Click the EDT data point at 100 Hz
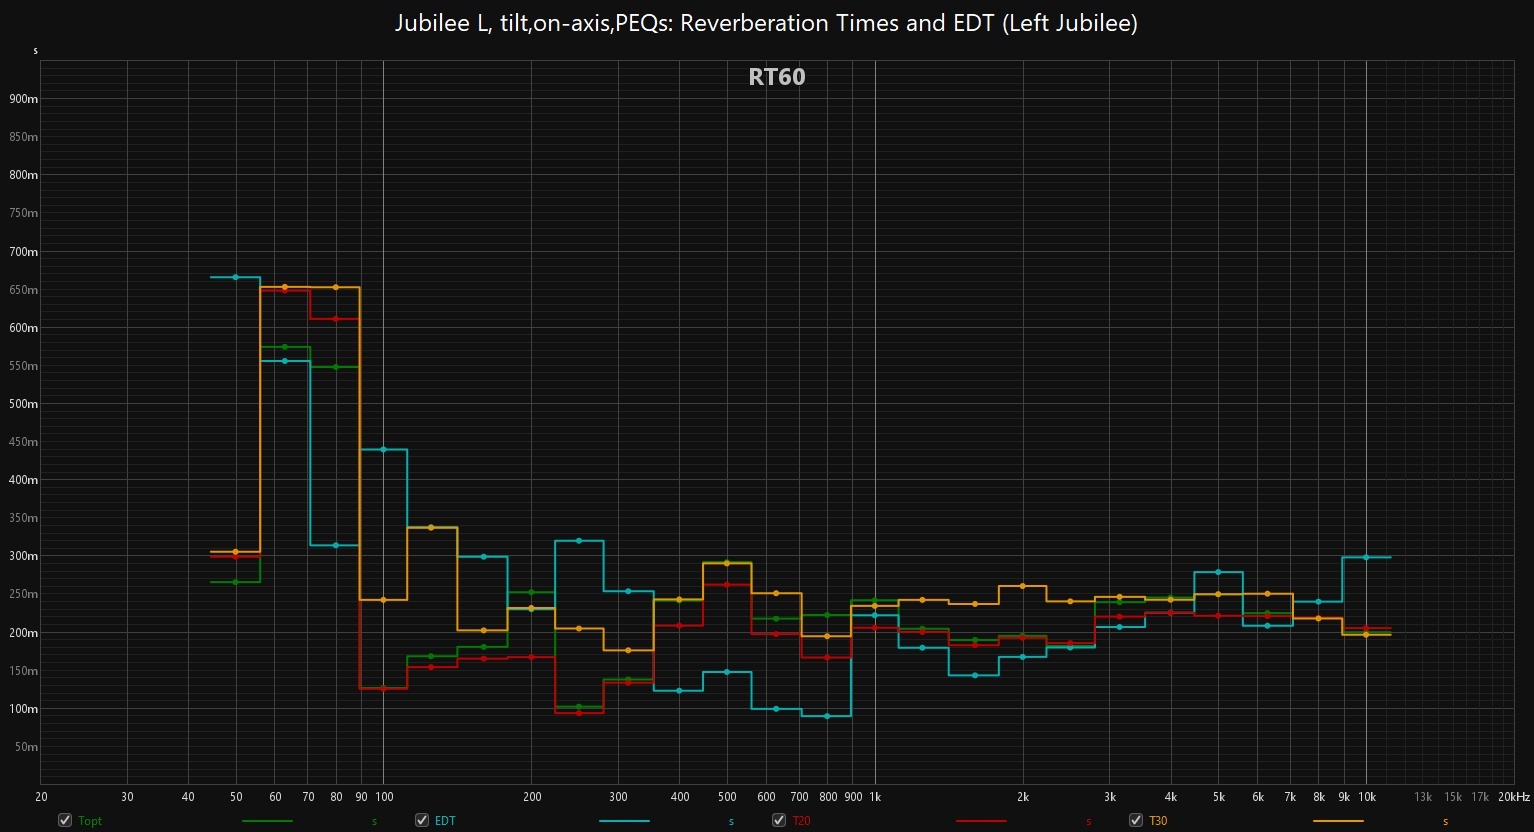The image size is (1534, 832). tap(383, 450)
